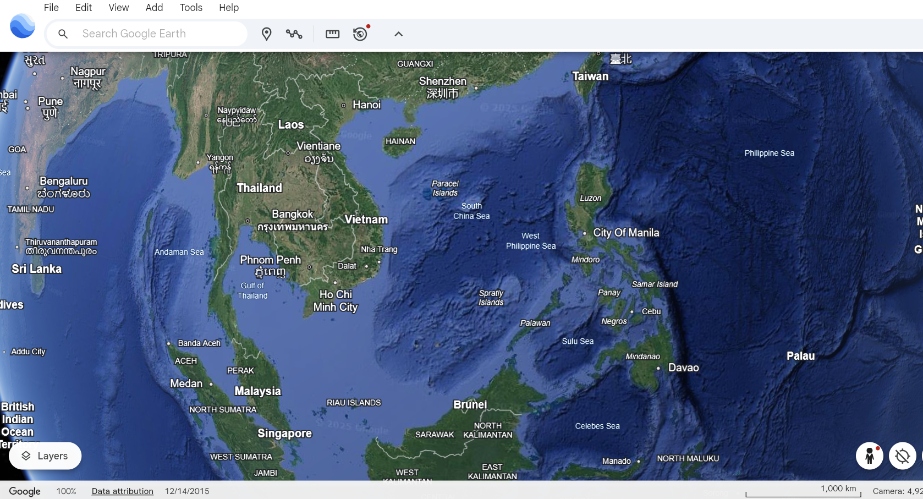The image size is (923, 499).
Task: Select the Hanoi city label
Action: (367, 105)
